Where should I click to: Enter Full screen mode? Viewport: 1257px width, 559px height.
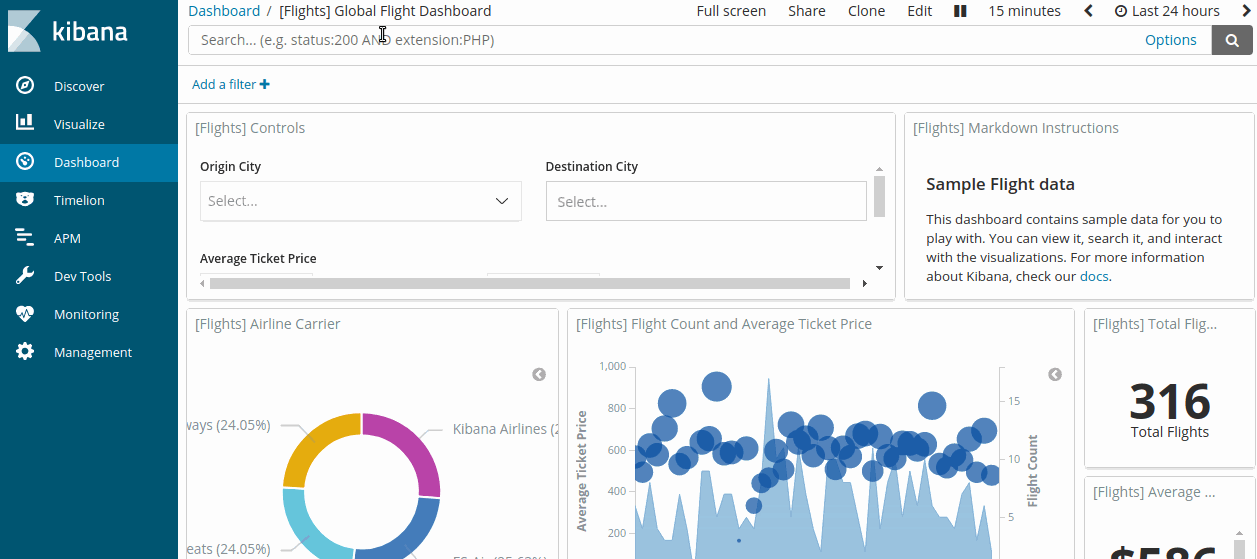(x=731, y=11)
